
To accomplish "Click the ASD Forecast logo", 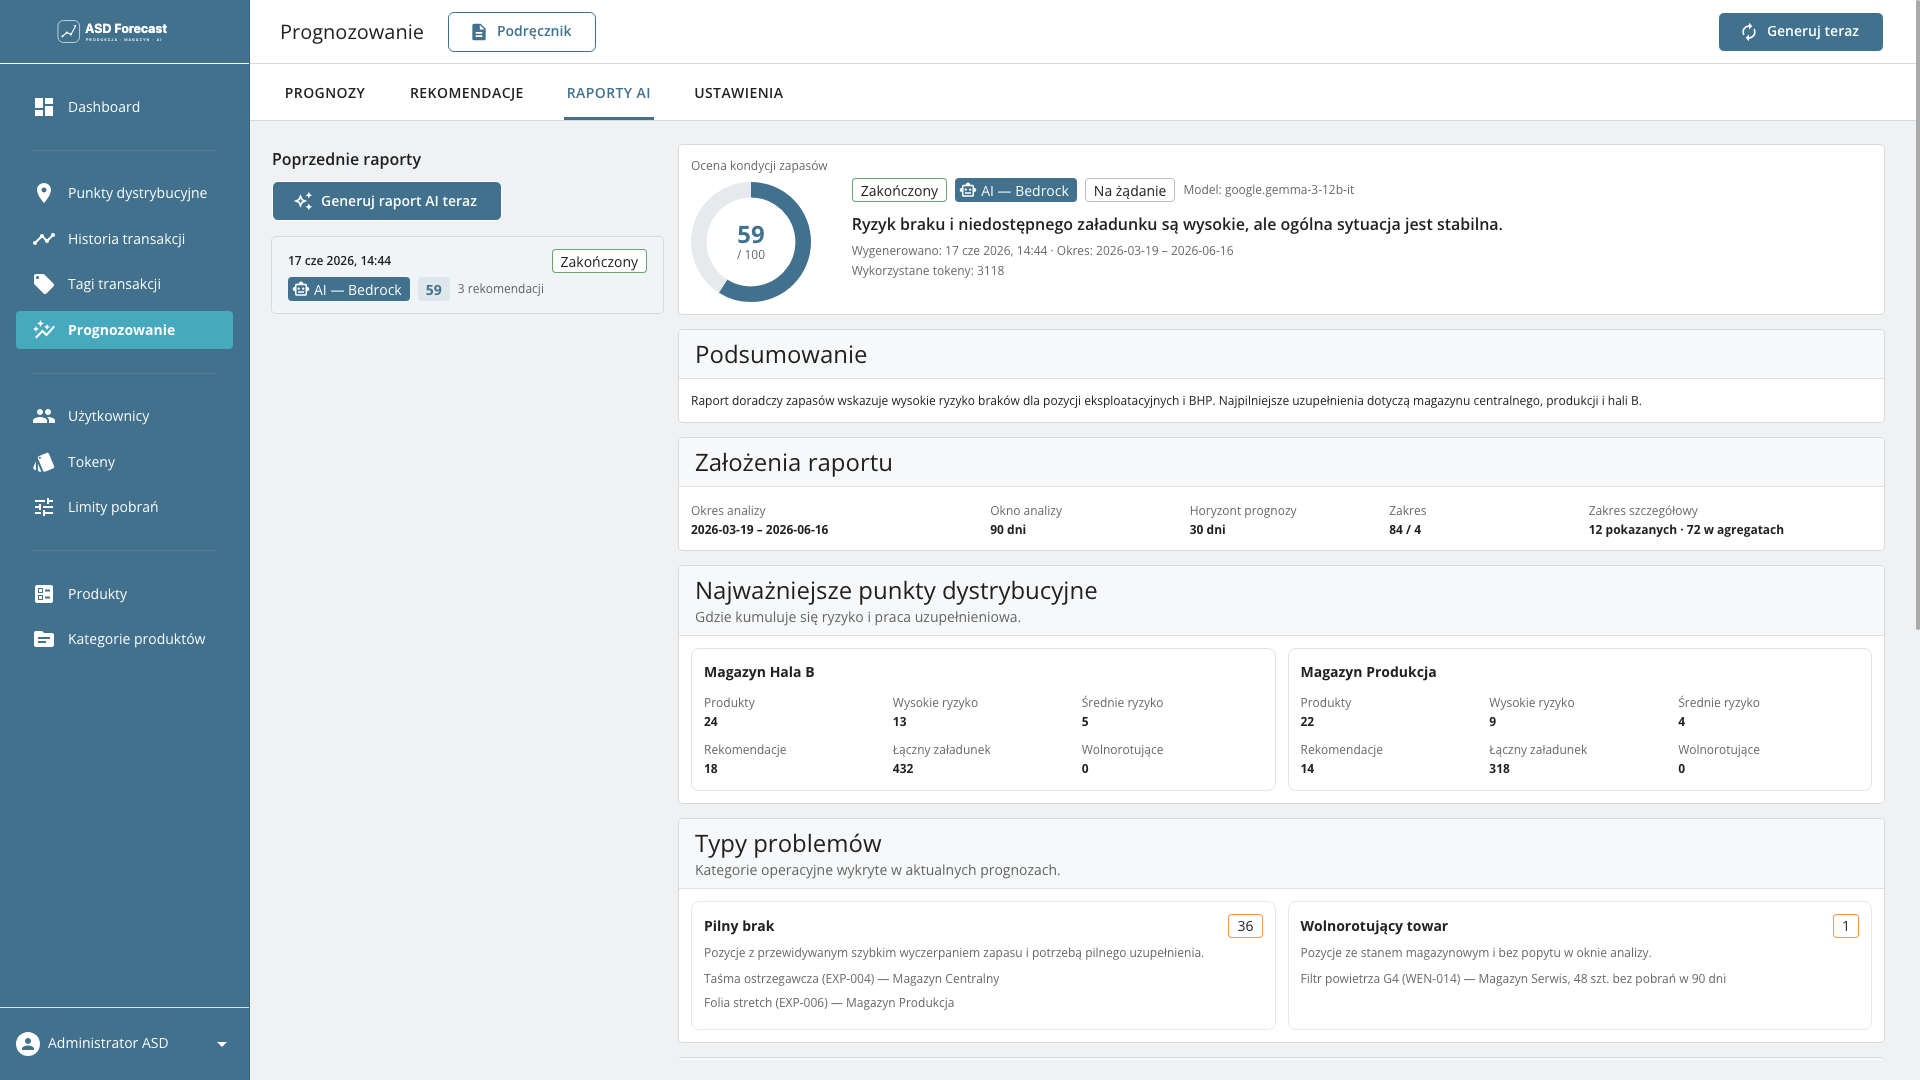I will [x=112, y=31].
